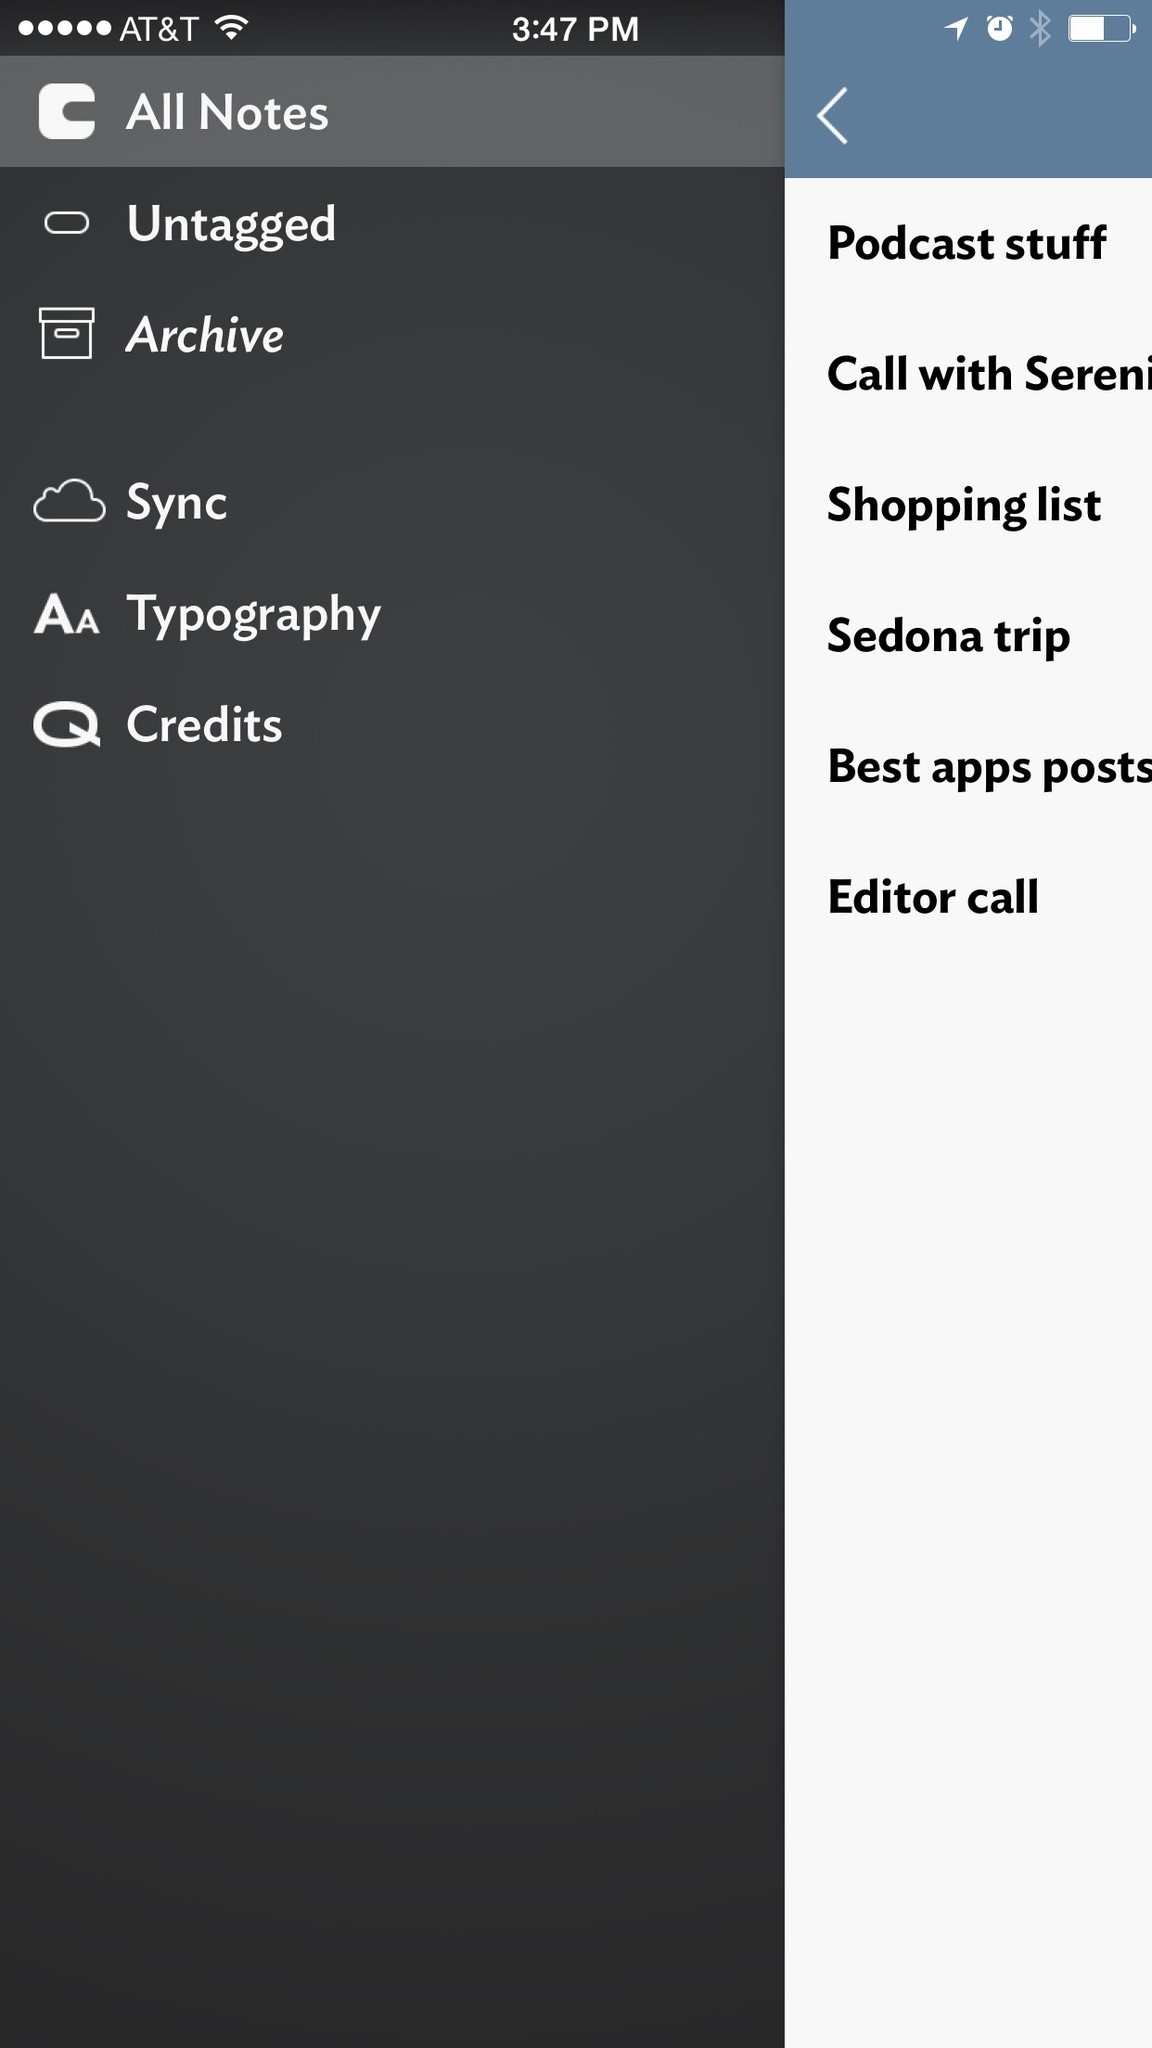Tap the alarm clock status icon
Screen dimensions: 1152x2048
pos(999,29)
